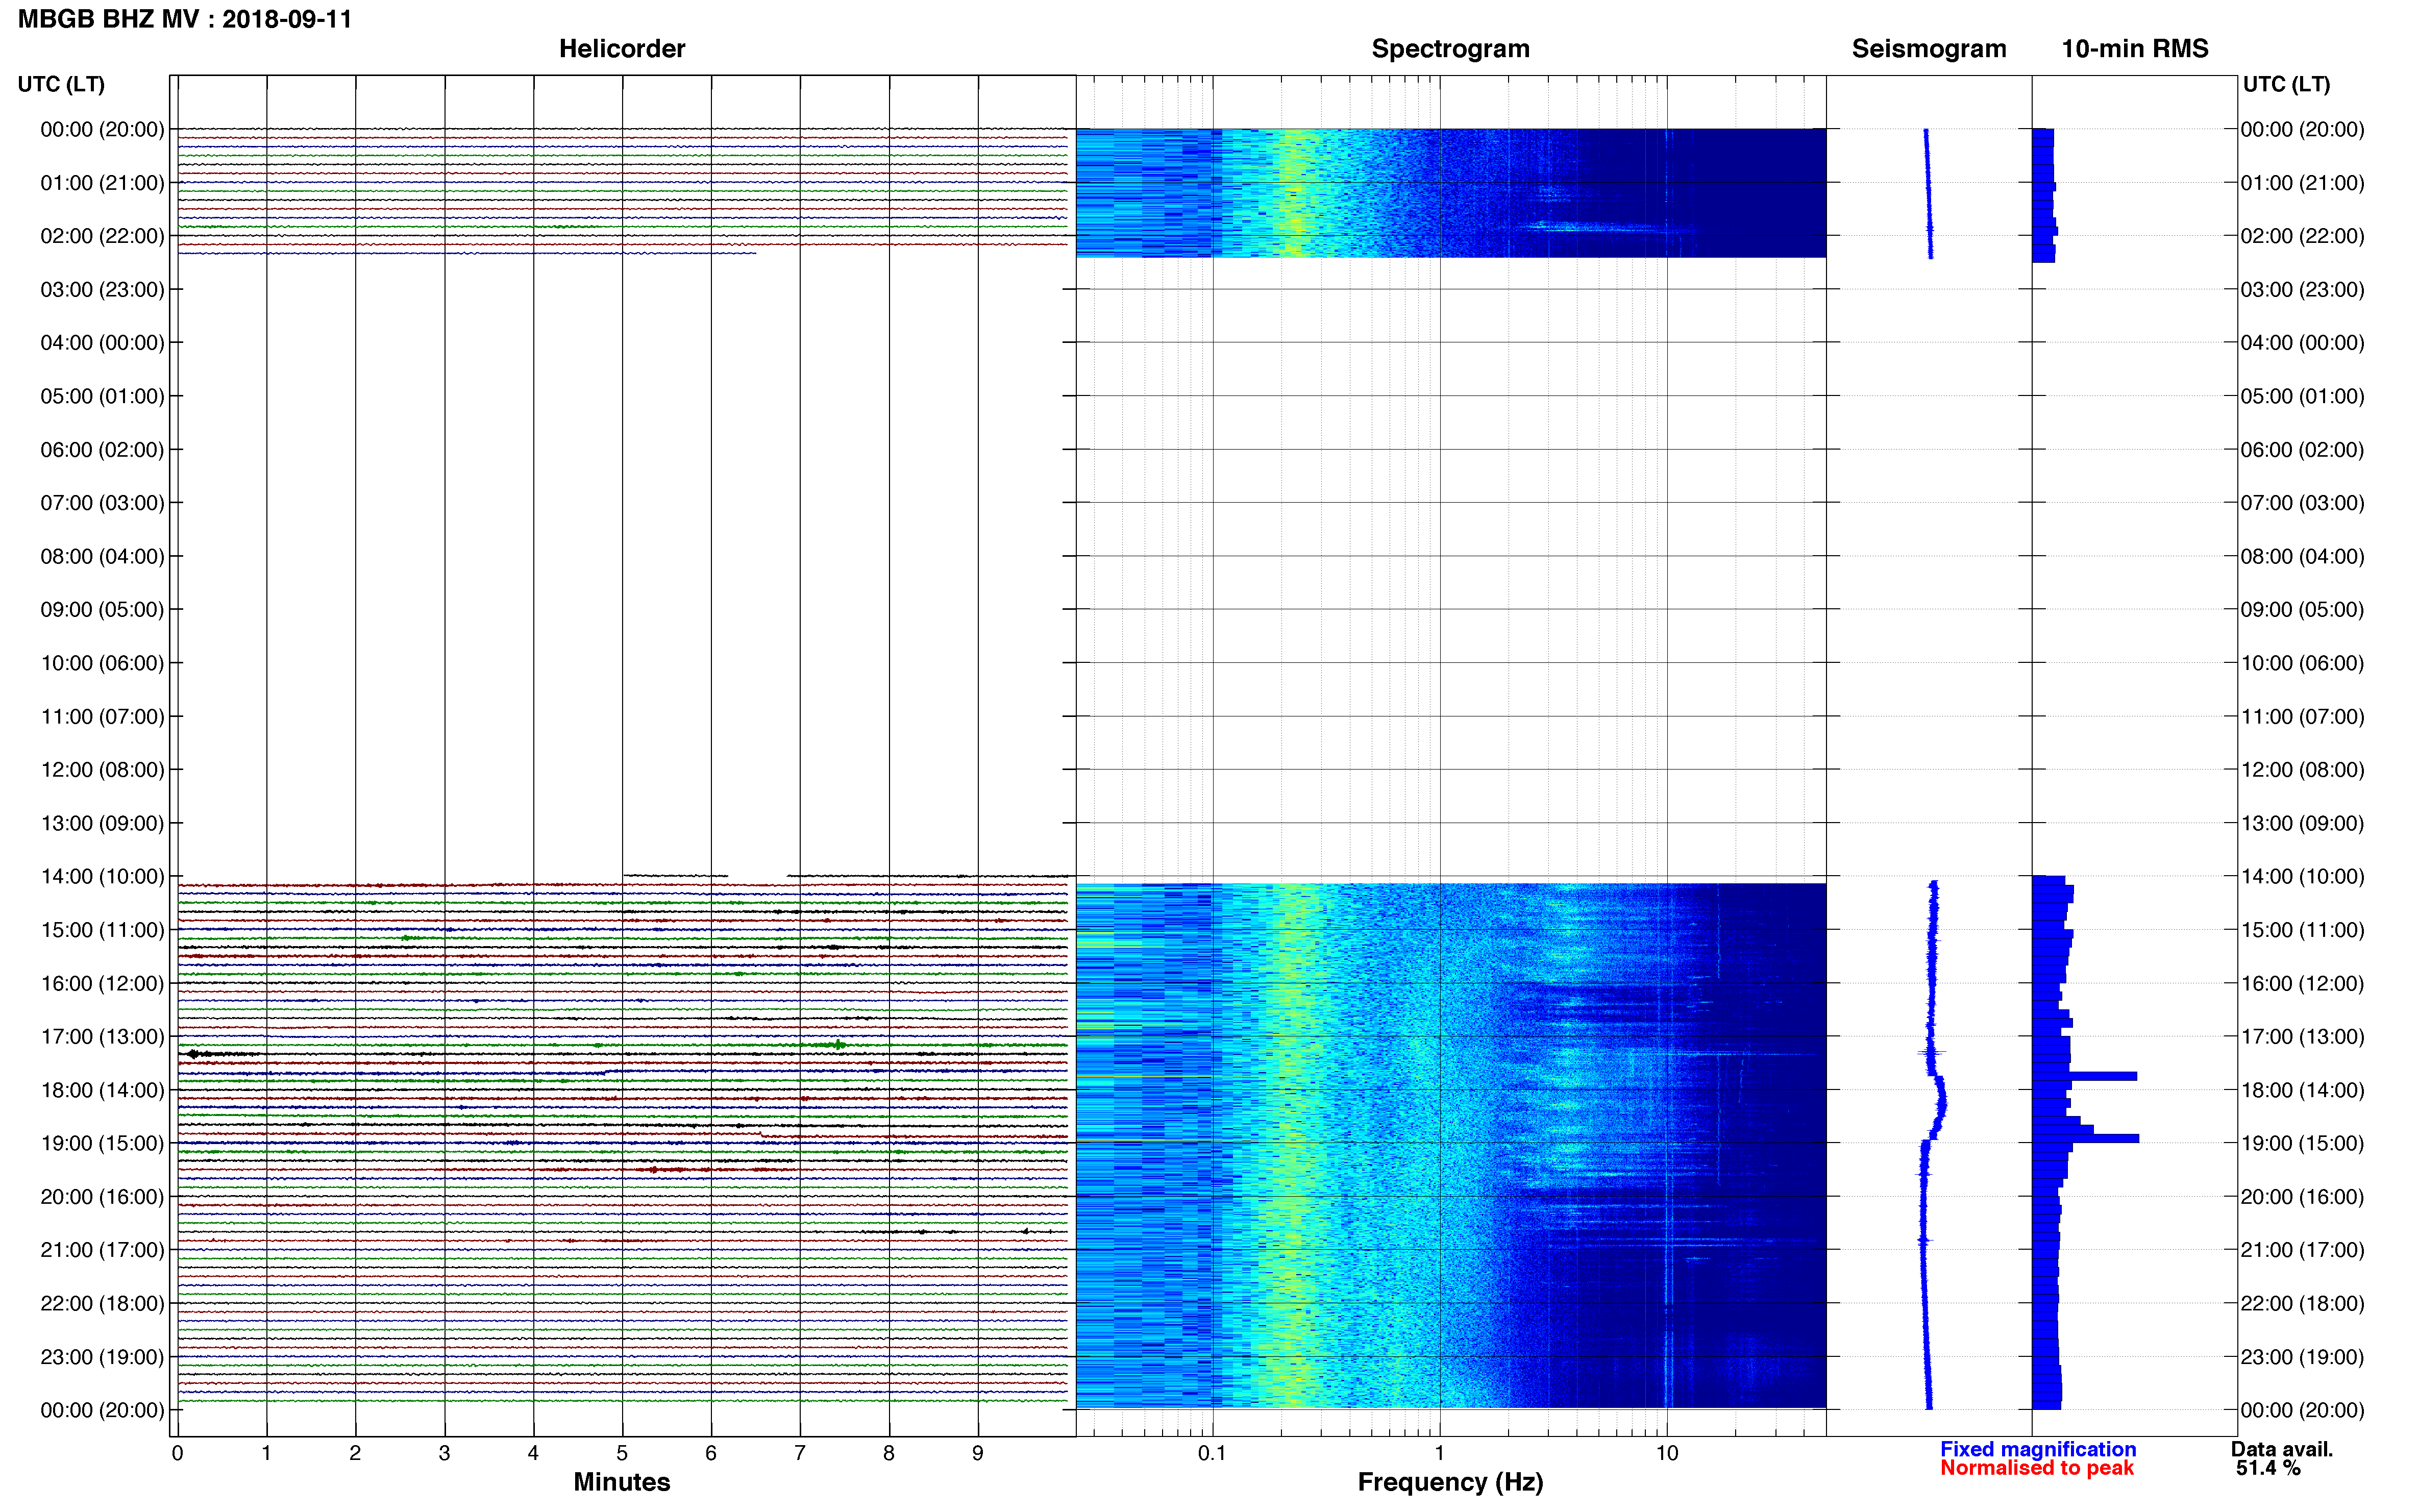Select left time label '01:00 (21:00)'
This screenshot has height=1512, width=2419.
click(102, 183)
